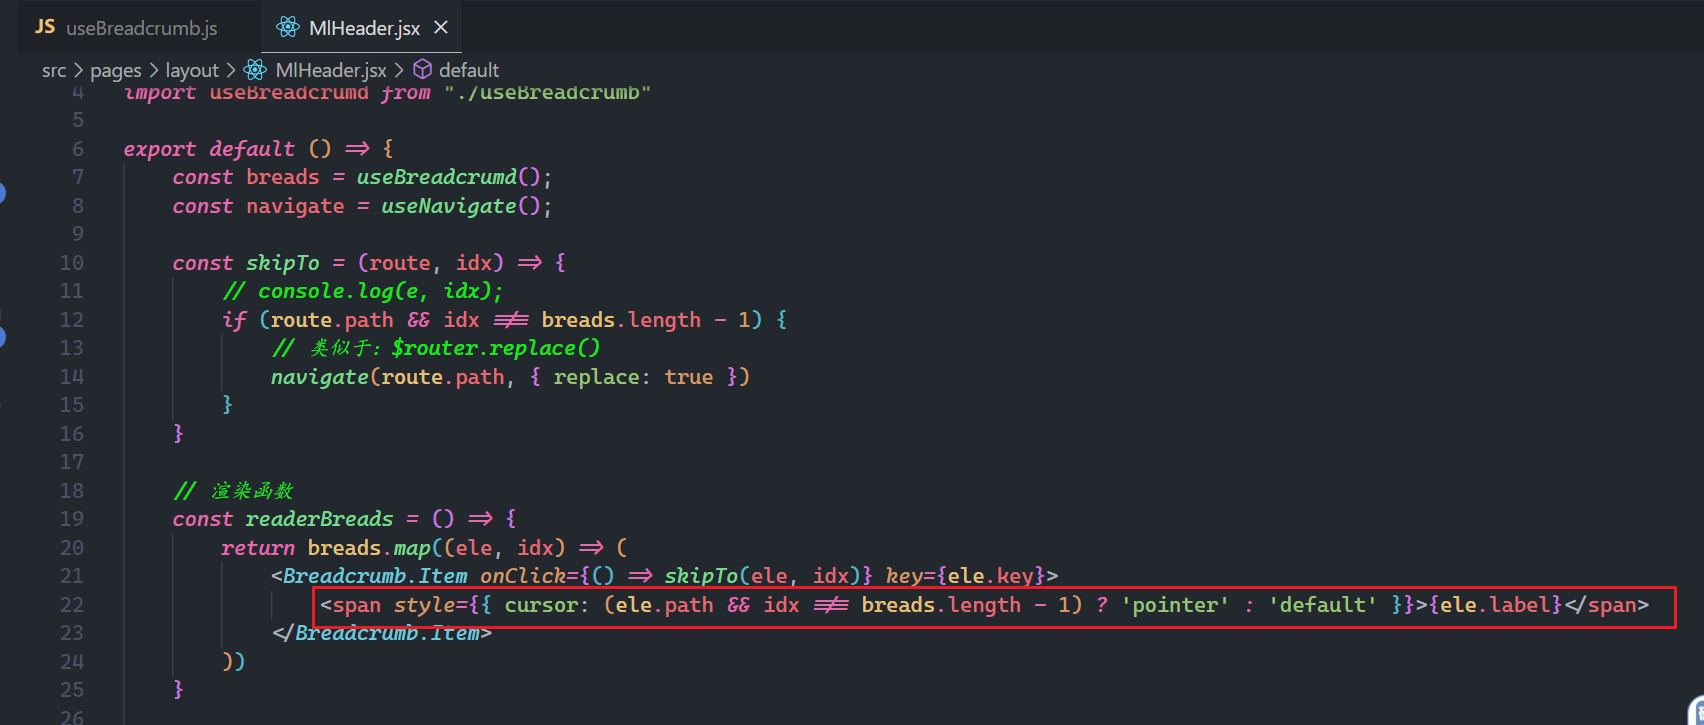
Task: Click the '// 渲染函数' comment
Action: 234,491
